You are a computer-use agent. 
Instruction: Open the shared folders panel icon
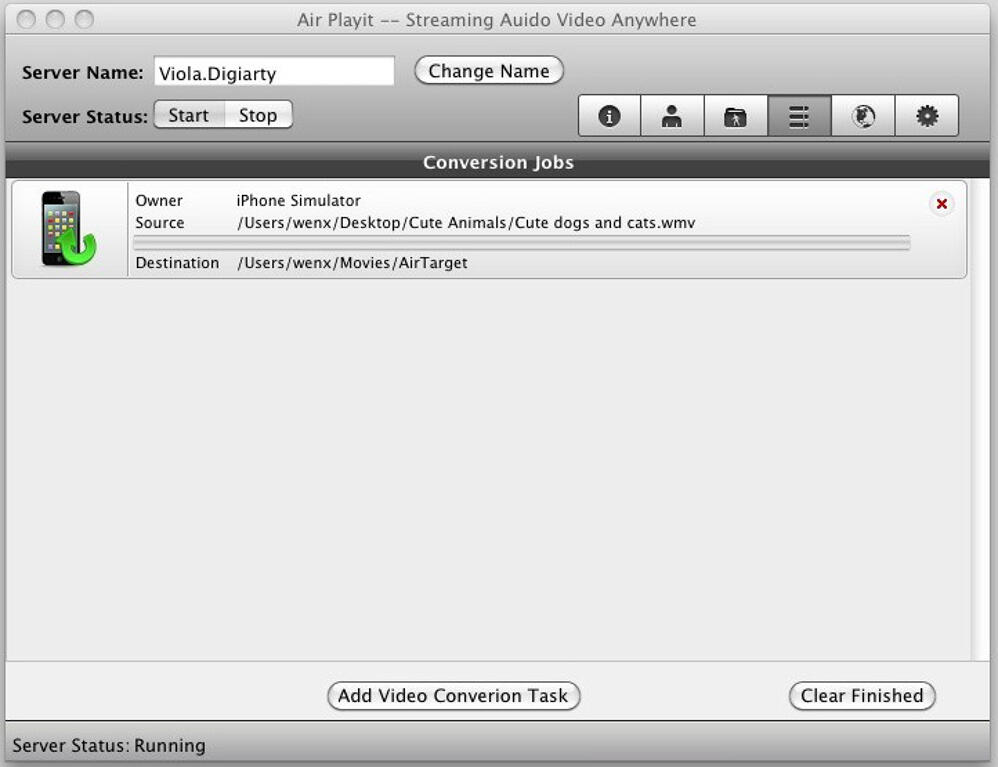coord(736,116)
